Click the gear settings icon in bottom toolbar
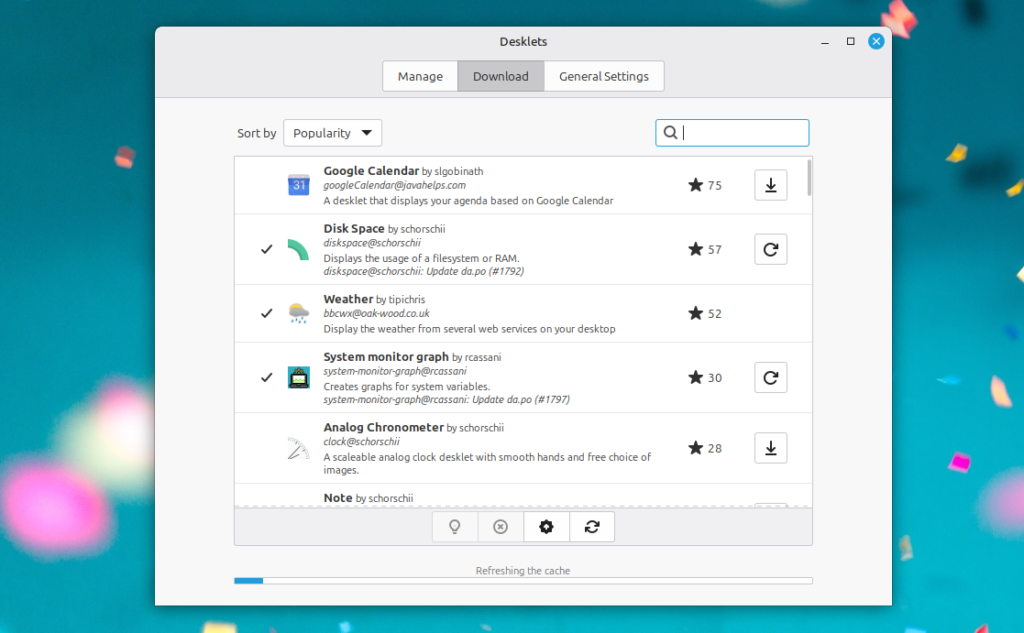 (x=546, y=527)
